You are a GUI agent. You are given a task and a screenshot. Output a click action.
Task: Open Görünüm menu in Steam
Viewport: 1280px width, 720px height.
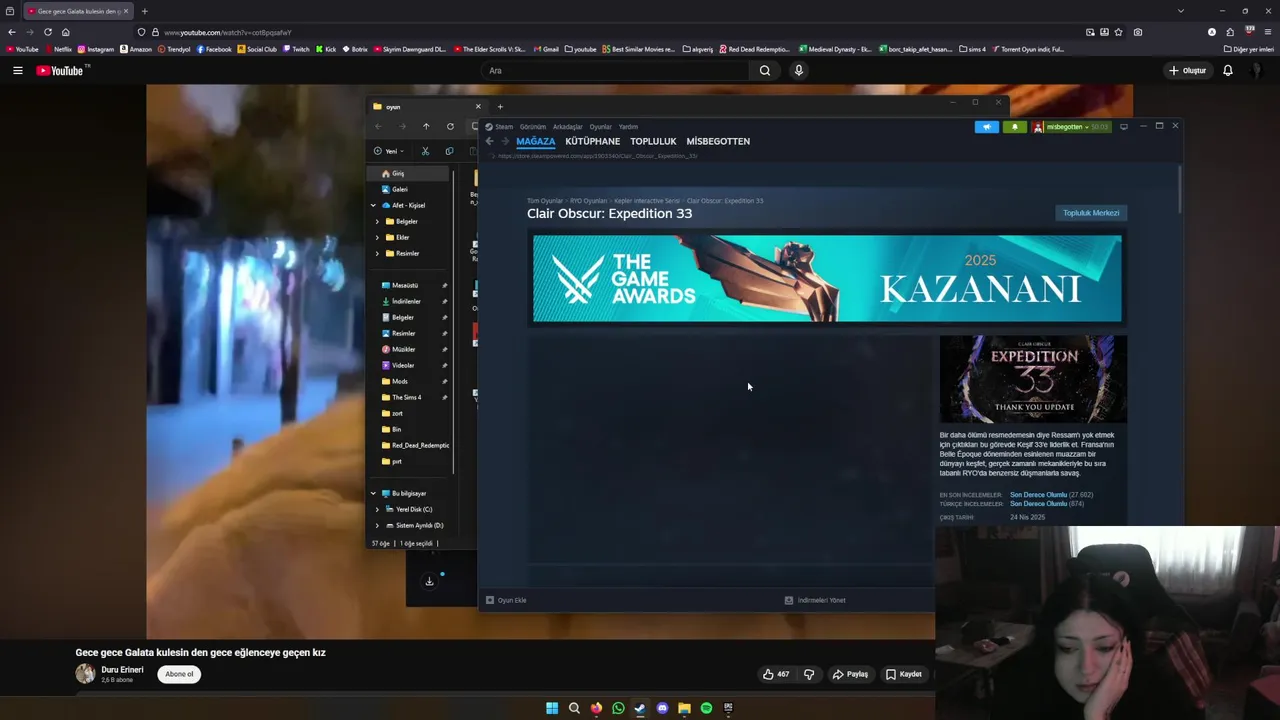click(533, 127)
